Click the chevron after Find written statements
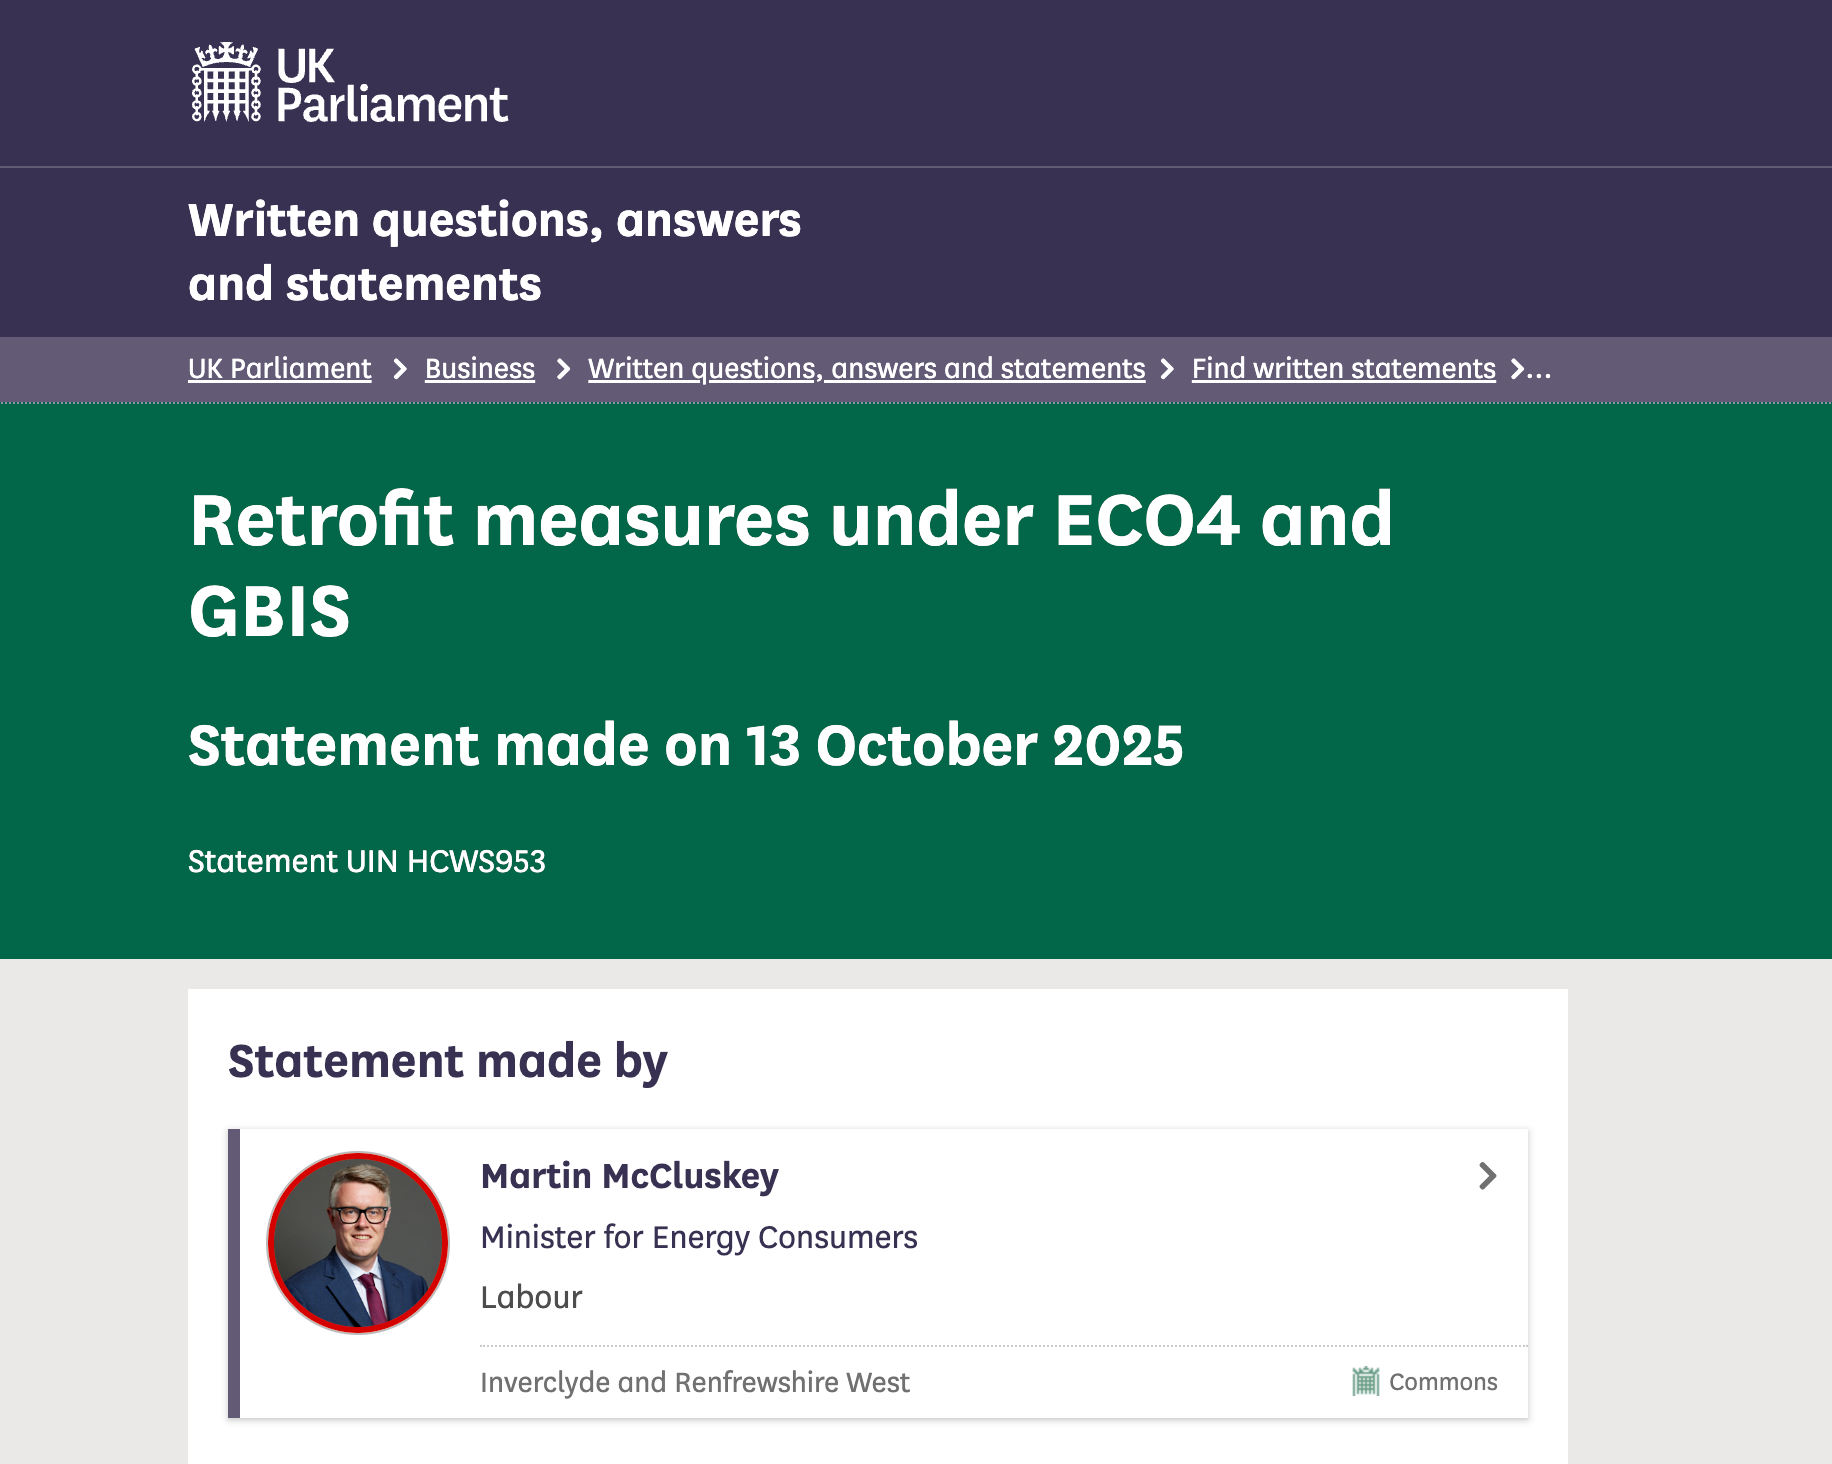This screenshot has height=1464, width=1832. (x=1517, y=370)
